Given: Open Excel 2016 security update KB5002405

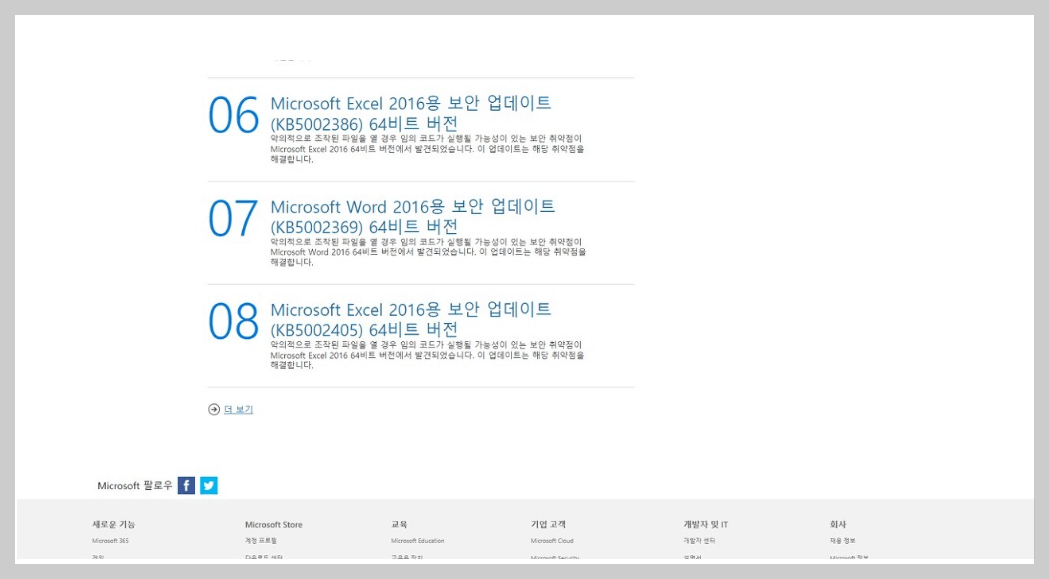Looking at the screenshot, I should pos(411,319).
